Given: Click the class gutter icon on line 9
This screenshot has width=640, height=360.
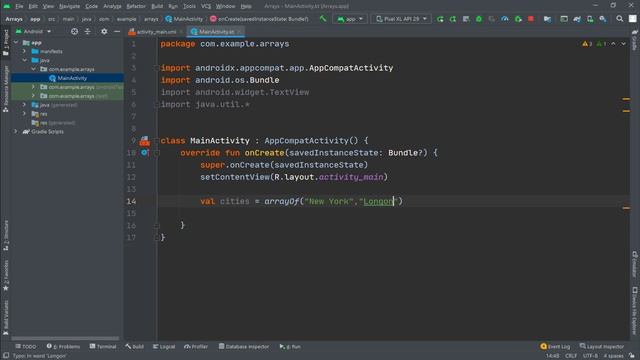Looking at the screenshot, I should (x=144, y=141).
